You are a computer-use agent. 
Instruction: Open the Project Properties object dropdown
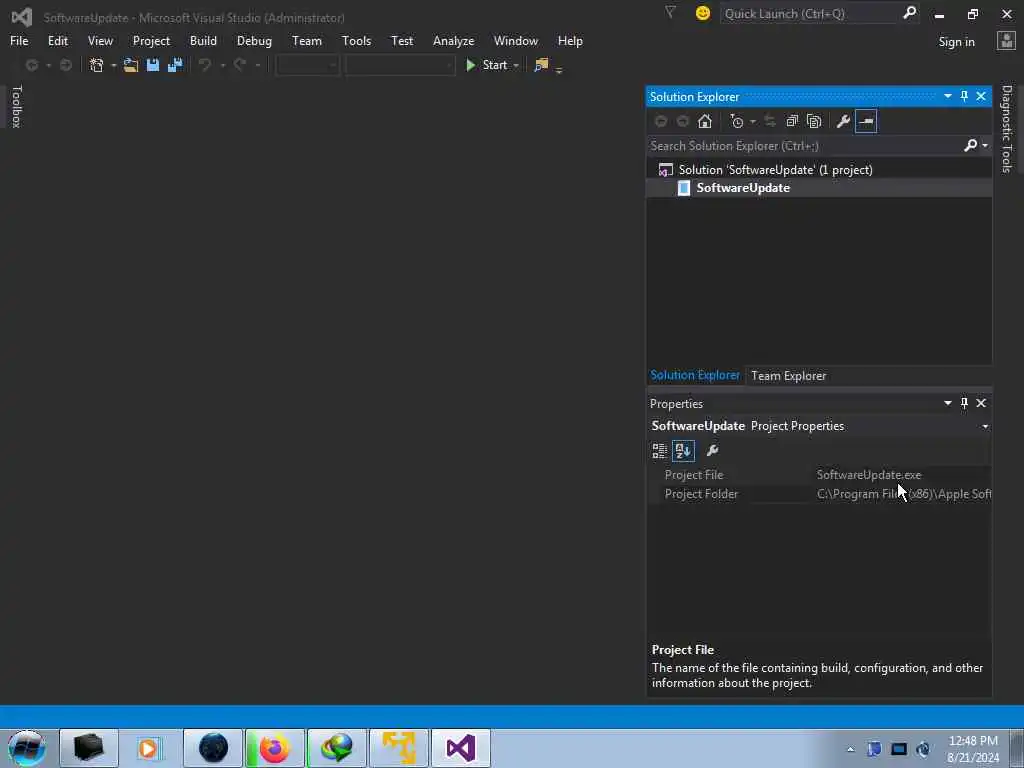coord(985,426)
